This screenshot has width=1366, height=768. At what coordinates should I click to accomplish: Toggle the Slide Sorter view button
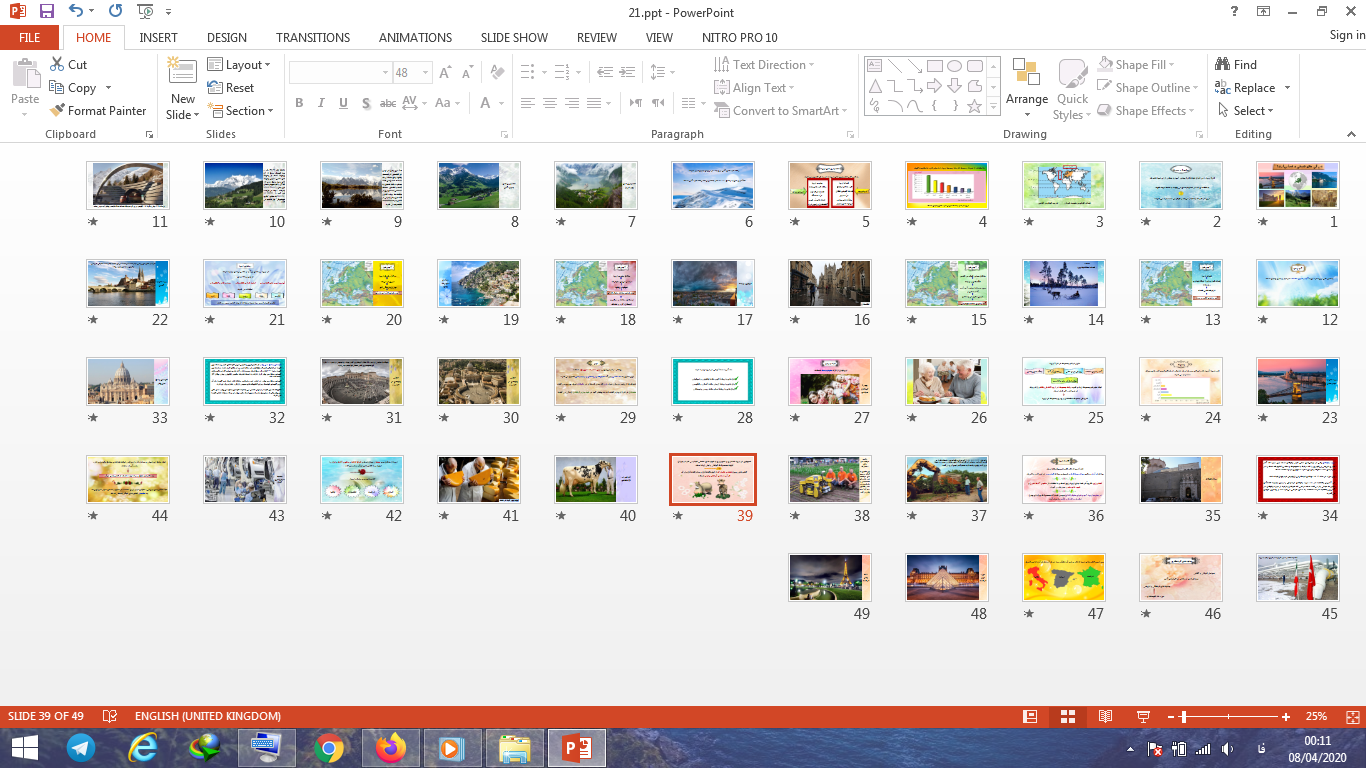pyautogui.click(x=1067, y=716)
